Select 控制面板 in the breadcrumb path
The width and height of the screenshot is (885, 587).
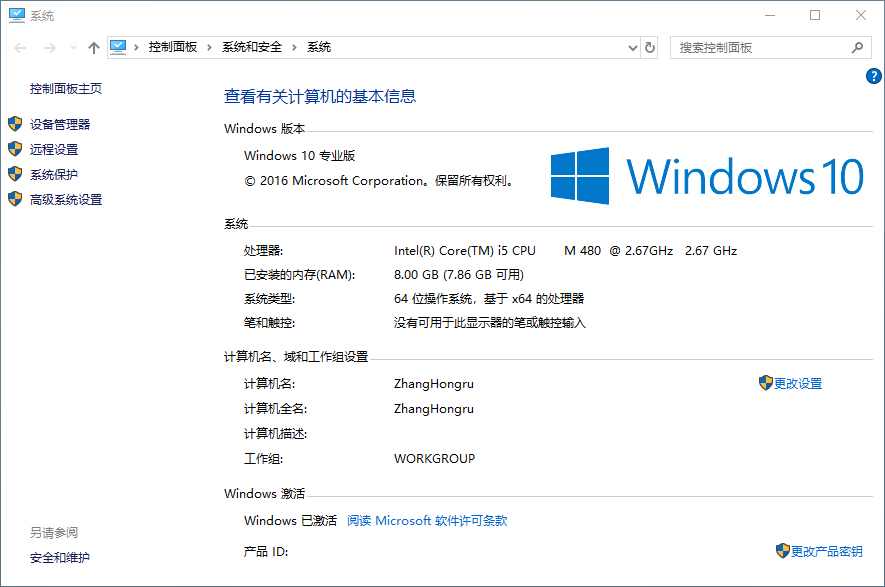[172, 47]
